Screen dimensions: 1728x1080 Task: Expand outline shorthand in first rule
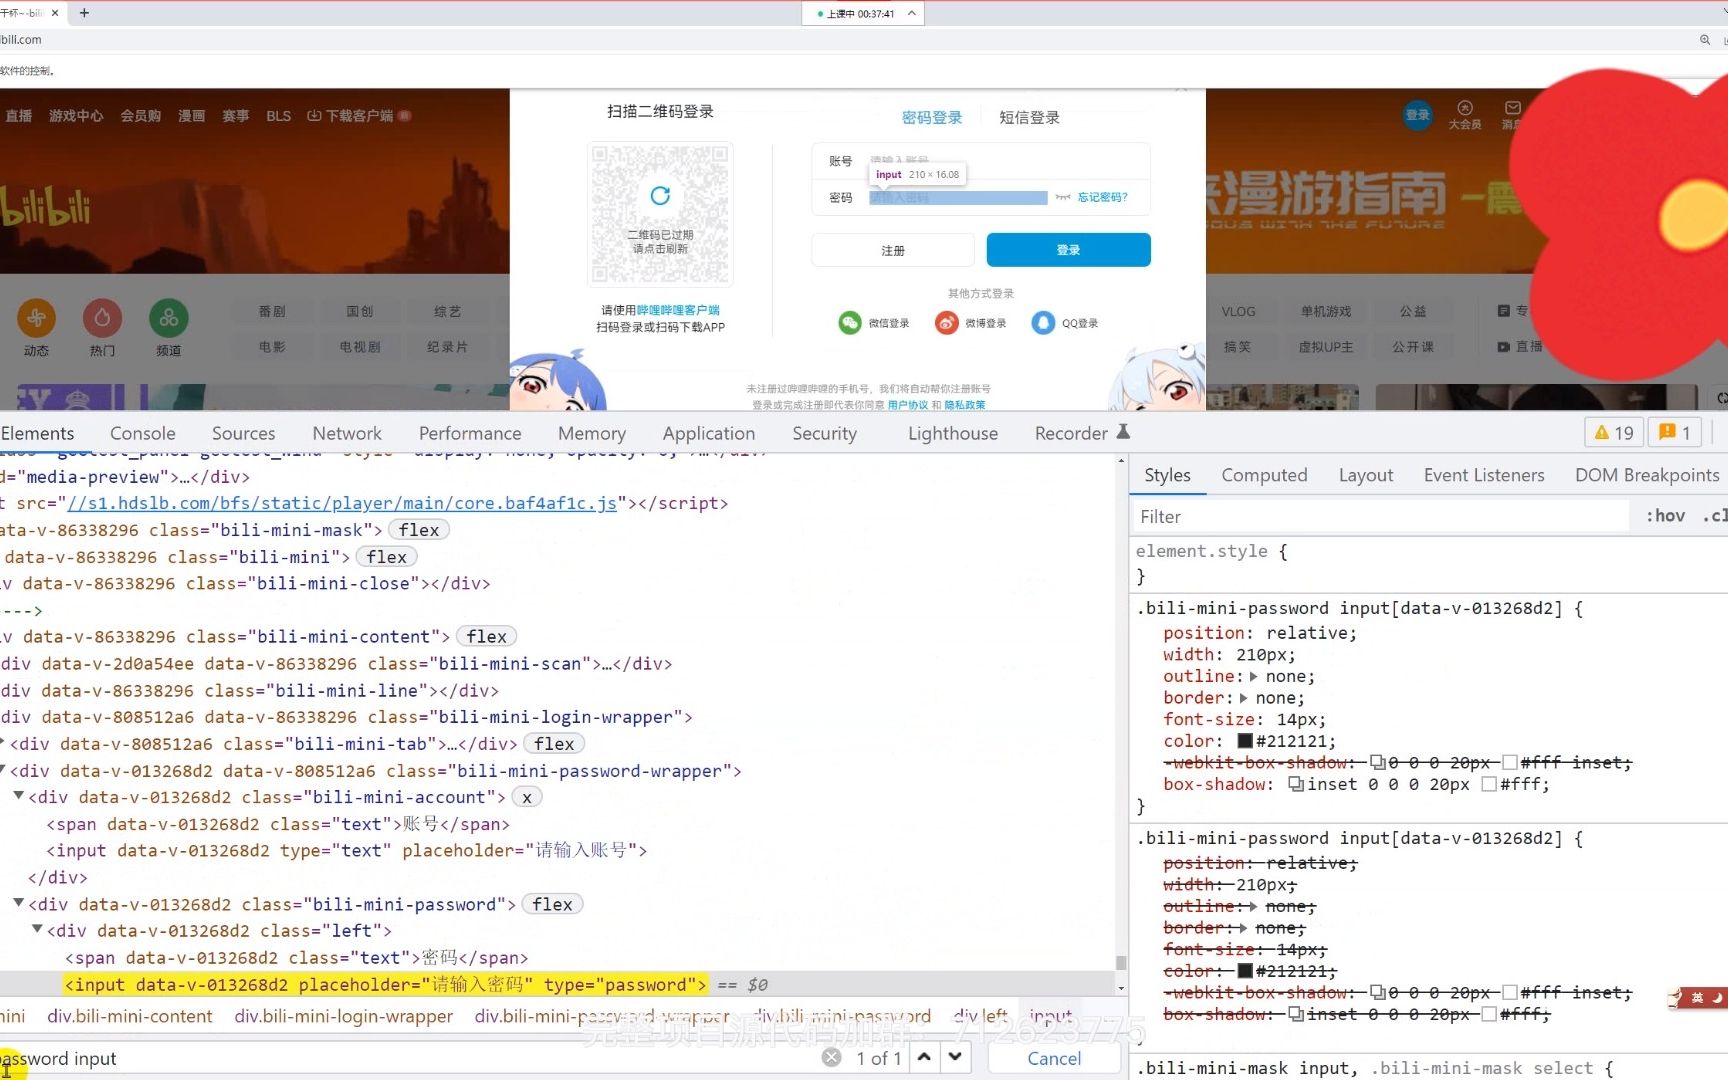pos(1254,677)
